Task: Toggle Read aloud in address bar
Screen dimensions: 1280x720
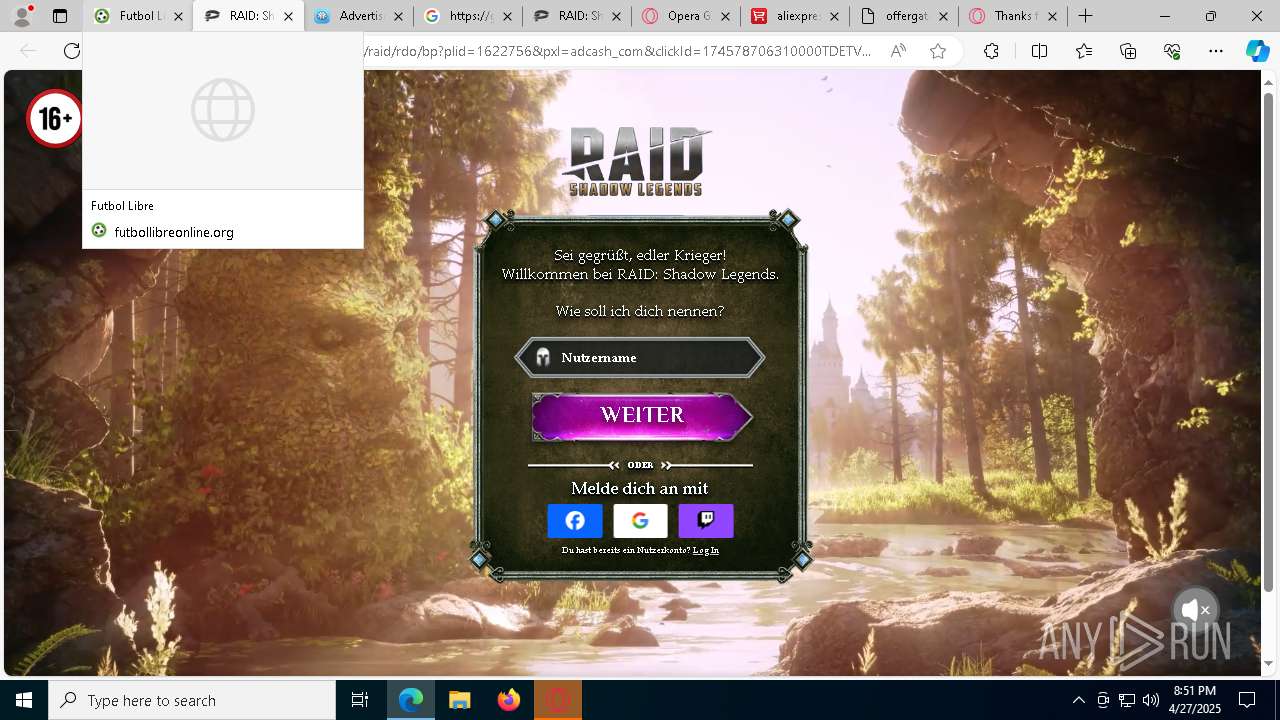Action: coord(898,51)
